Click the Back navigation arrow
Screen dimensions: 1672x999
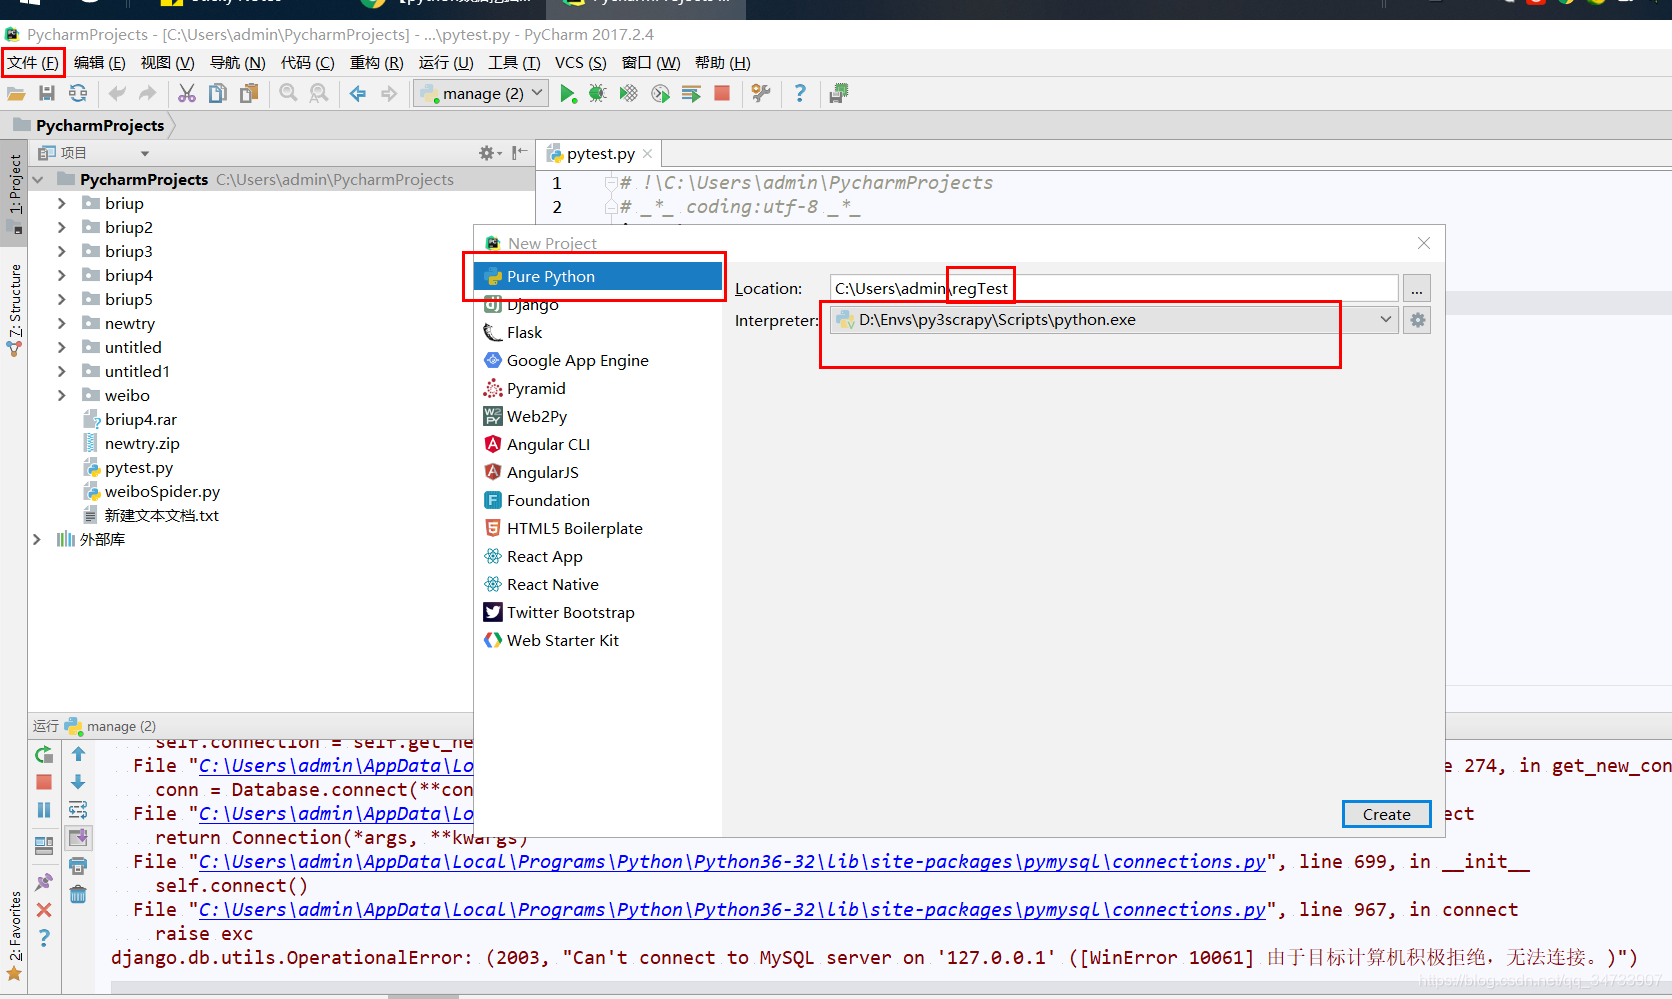tap(358, 93)
